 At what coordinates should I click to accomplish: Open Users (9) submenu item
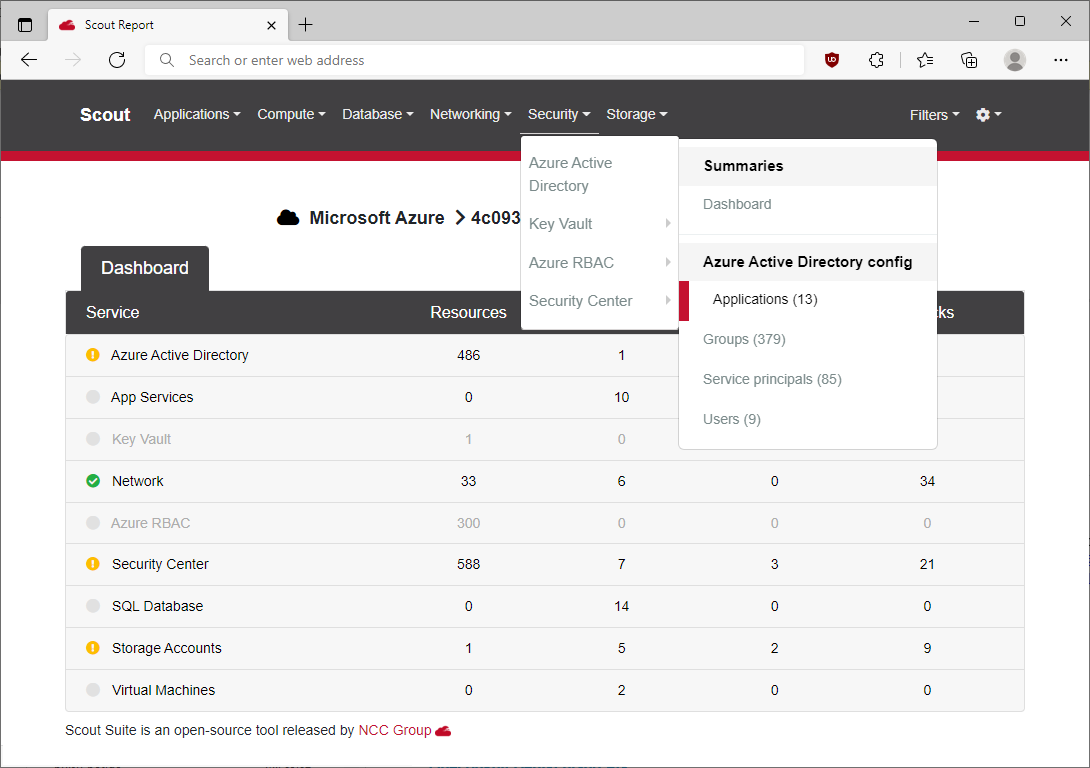pyautogui.click(x=731, y=419)
